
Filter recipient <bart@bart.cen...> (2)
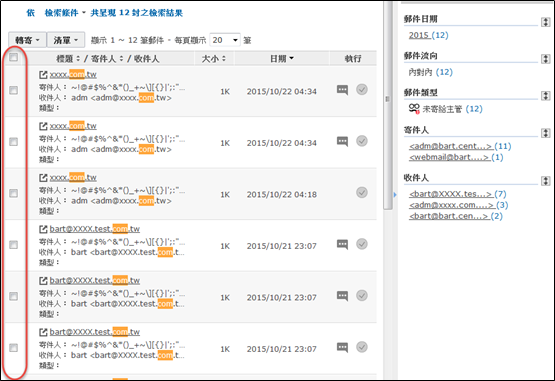pyautogui.click(x=456, y=216)
